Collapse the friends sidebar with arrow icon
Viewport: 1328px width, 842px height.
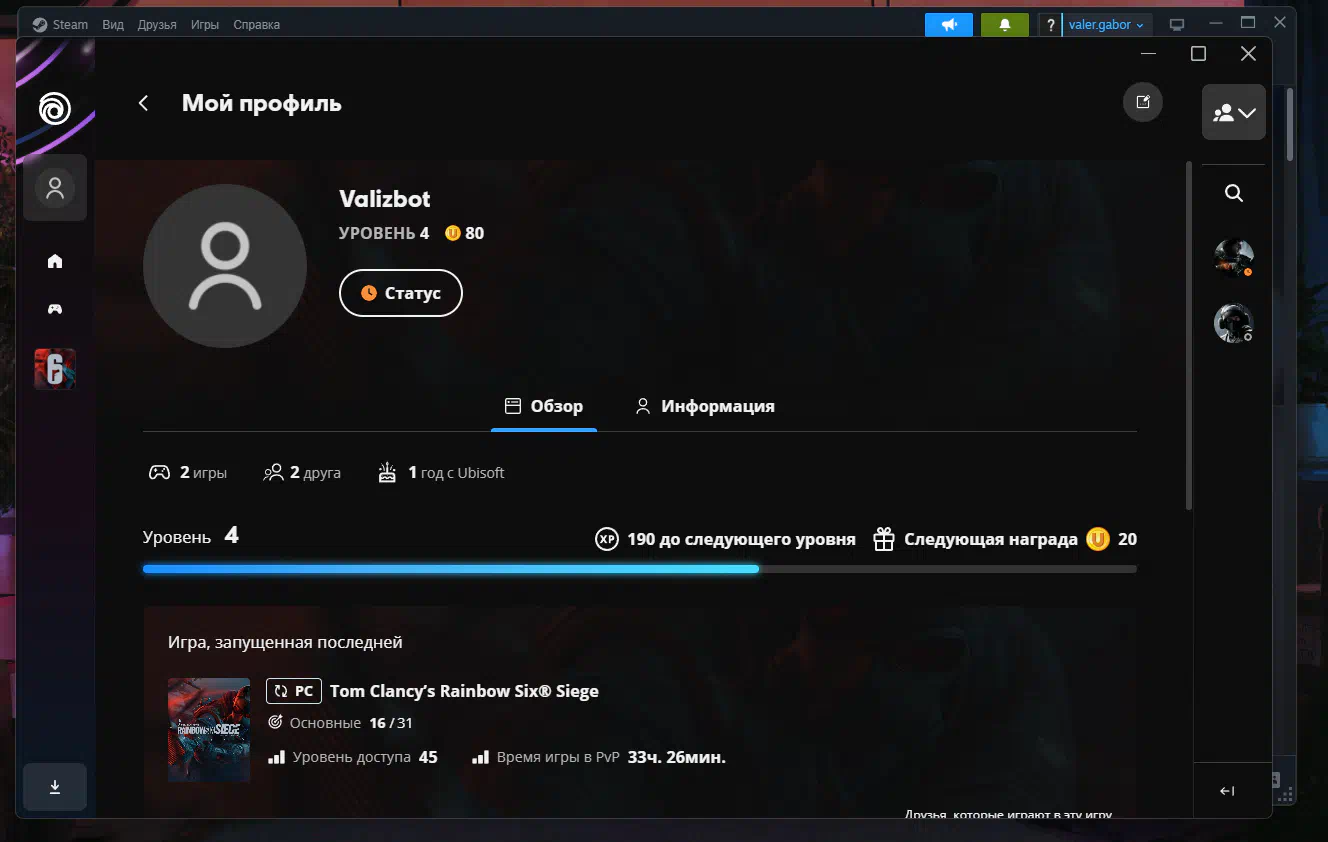[x=1227, y=791]
